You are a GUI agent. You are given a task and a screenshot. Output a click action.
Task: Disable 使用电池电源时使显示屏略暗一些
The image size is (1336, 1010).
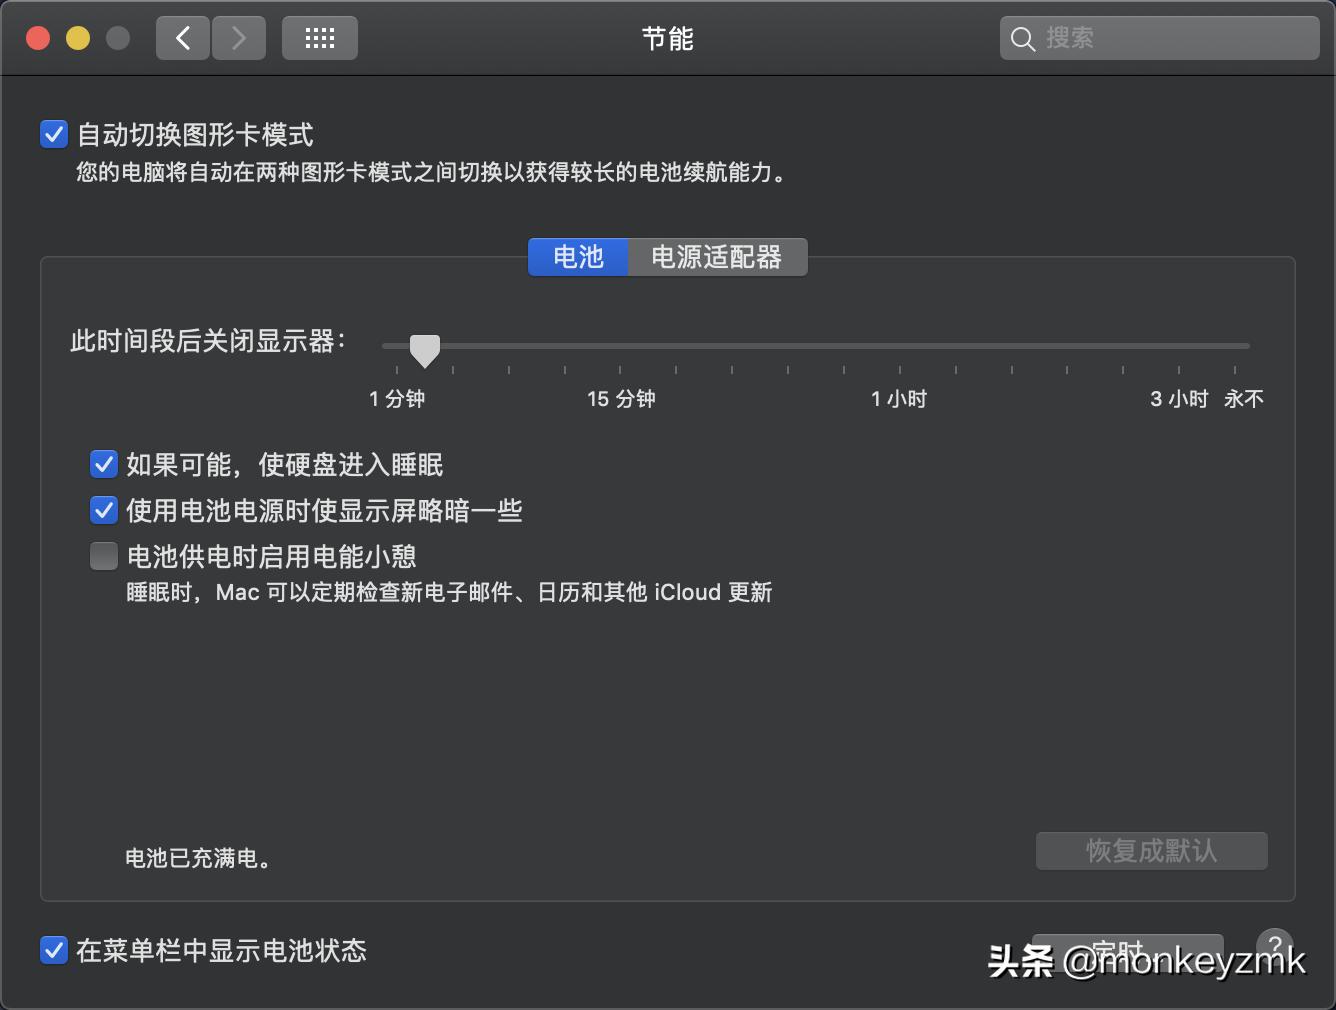coord(104,510)
